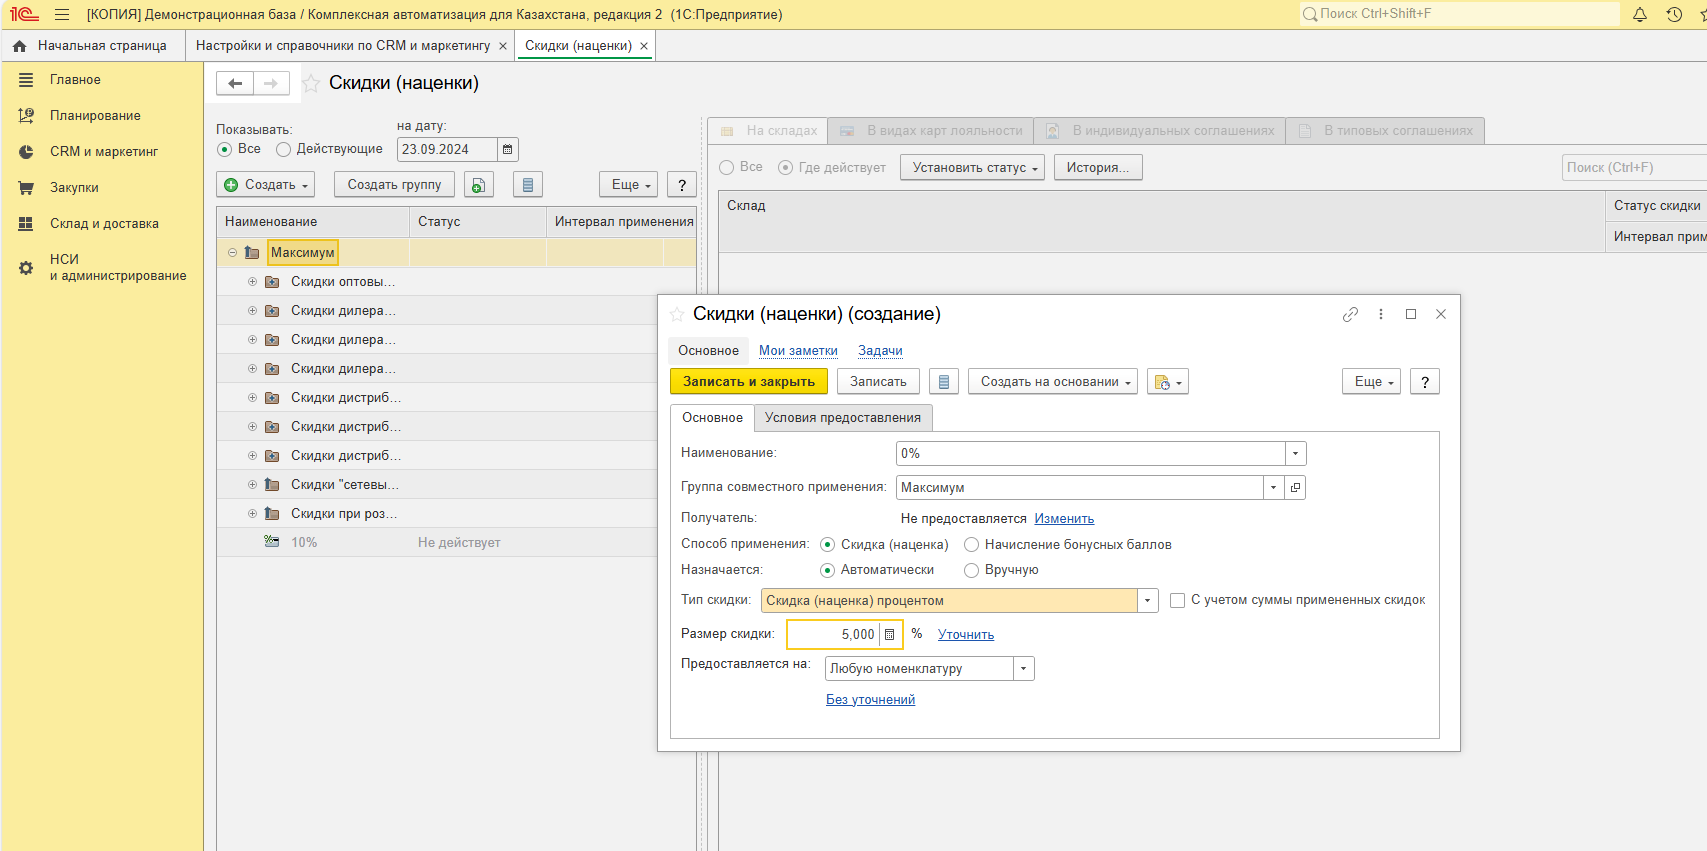Open the Группа совместного применения record button
The width and height of the screenshot is (1707, 851).
pyautogui.click(x=1296, y=488)
